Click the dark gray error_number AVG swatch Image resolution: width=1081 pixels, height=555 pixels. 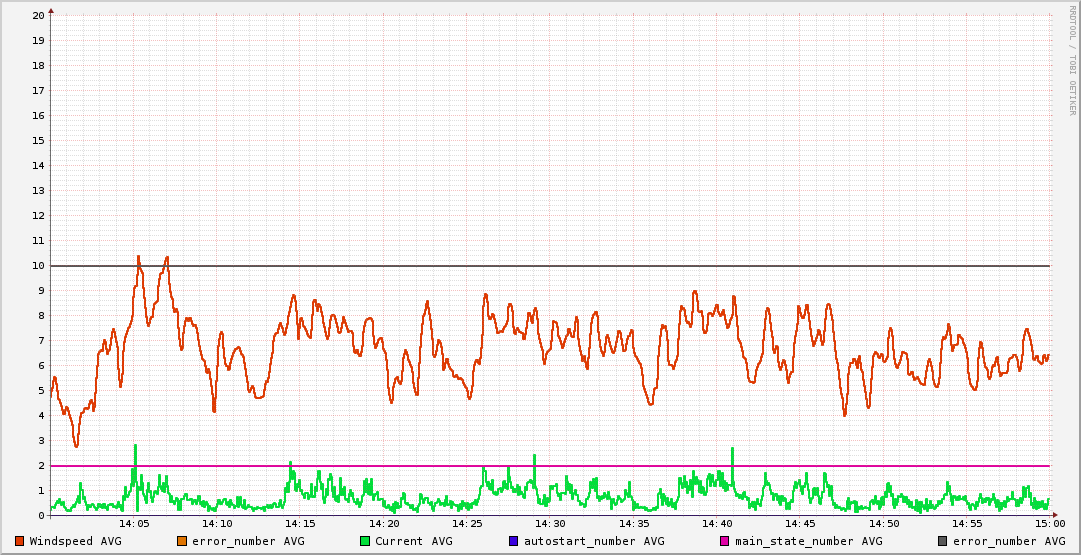pos(943,541)
